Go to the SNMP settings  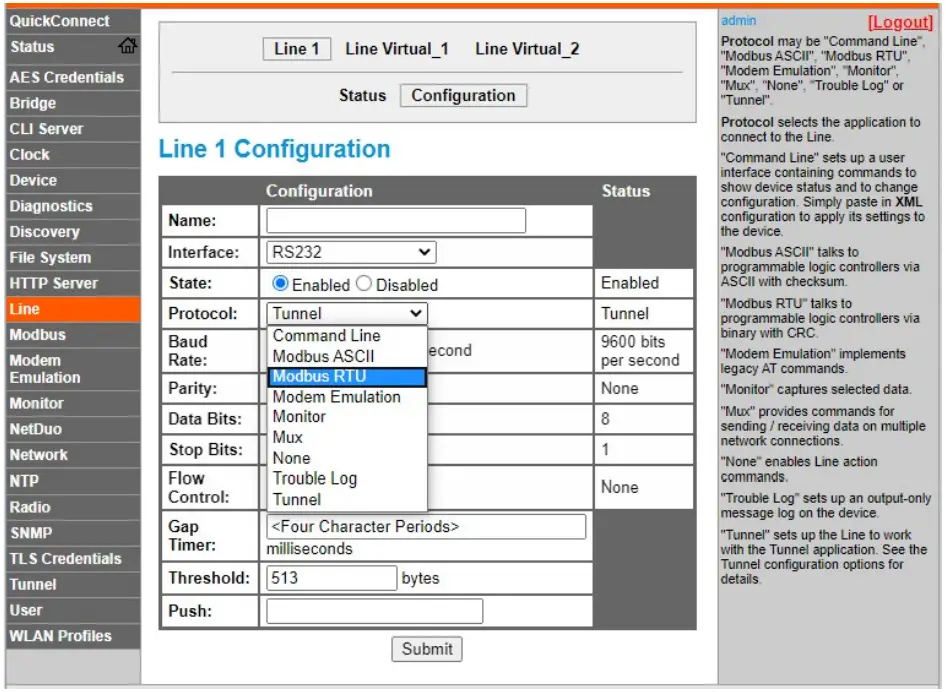click(x=35, y=533)
